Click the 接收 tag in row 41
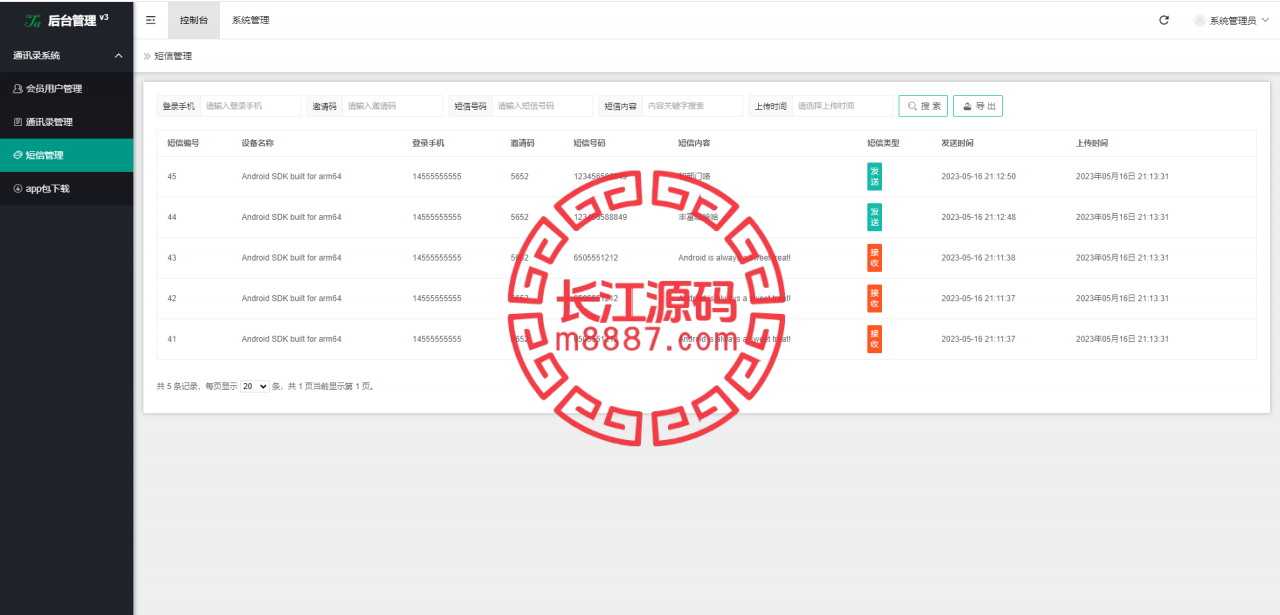Image resolution: width=1280 pixels, height=615 pixels. pyautogui.click(x=874, y=339)
